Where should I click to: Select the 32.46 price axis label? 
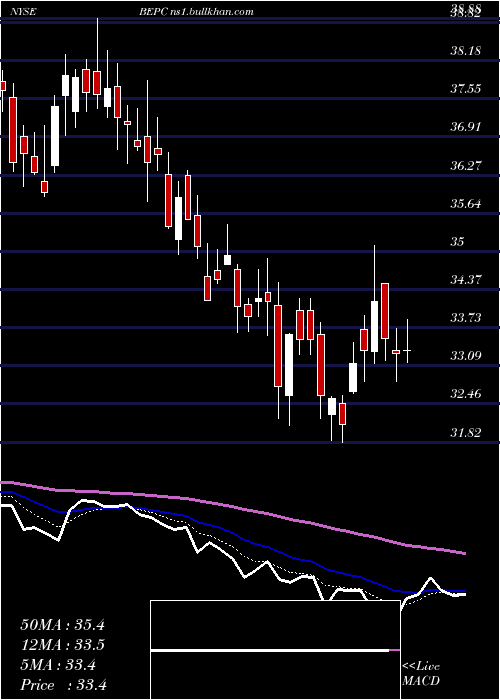coord(466,394)
